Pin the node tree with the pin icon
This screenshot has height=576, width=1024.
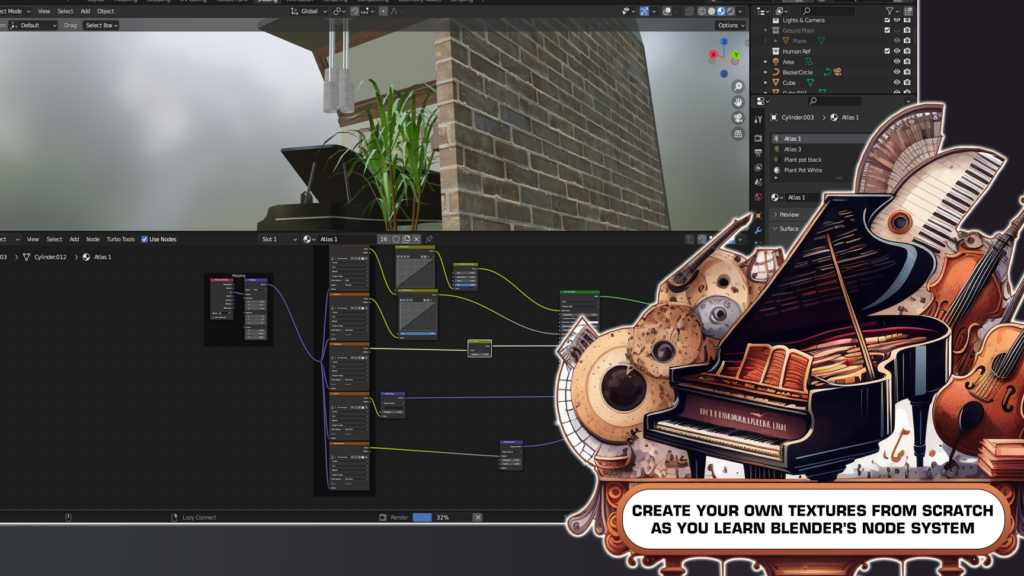click(x=429, y=239)
